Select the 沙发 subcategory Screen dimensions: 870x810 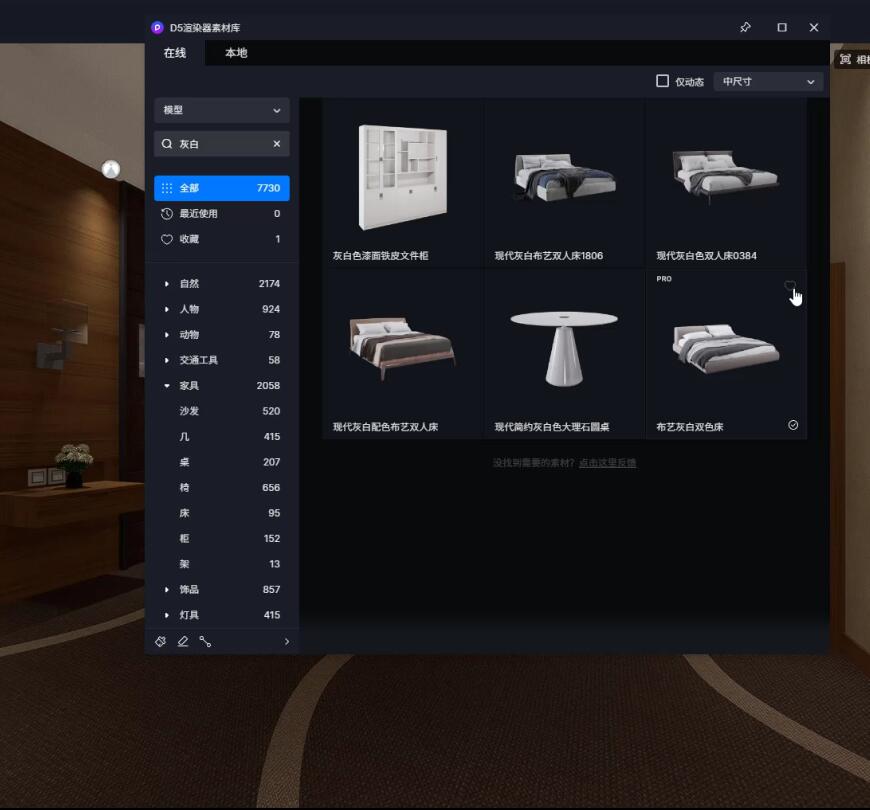click(221, 411)
